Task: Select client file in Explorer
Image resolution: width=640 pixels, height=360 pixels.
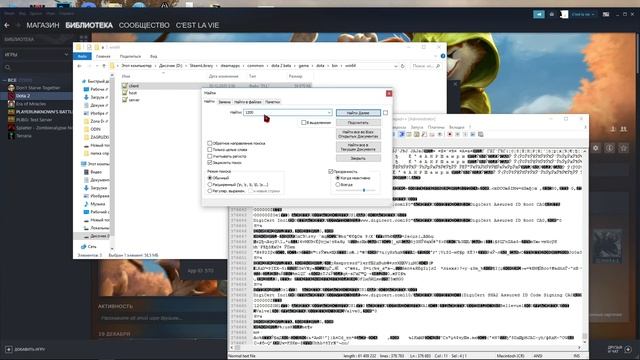Action: 133,86
